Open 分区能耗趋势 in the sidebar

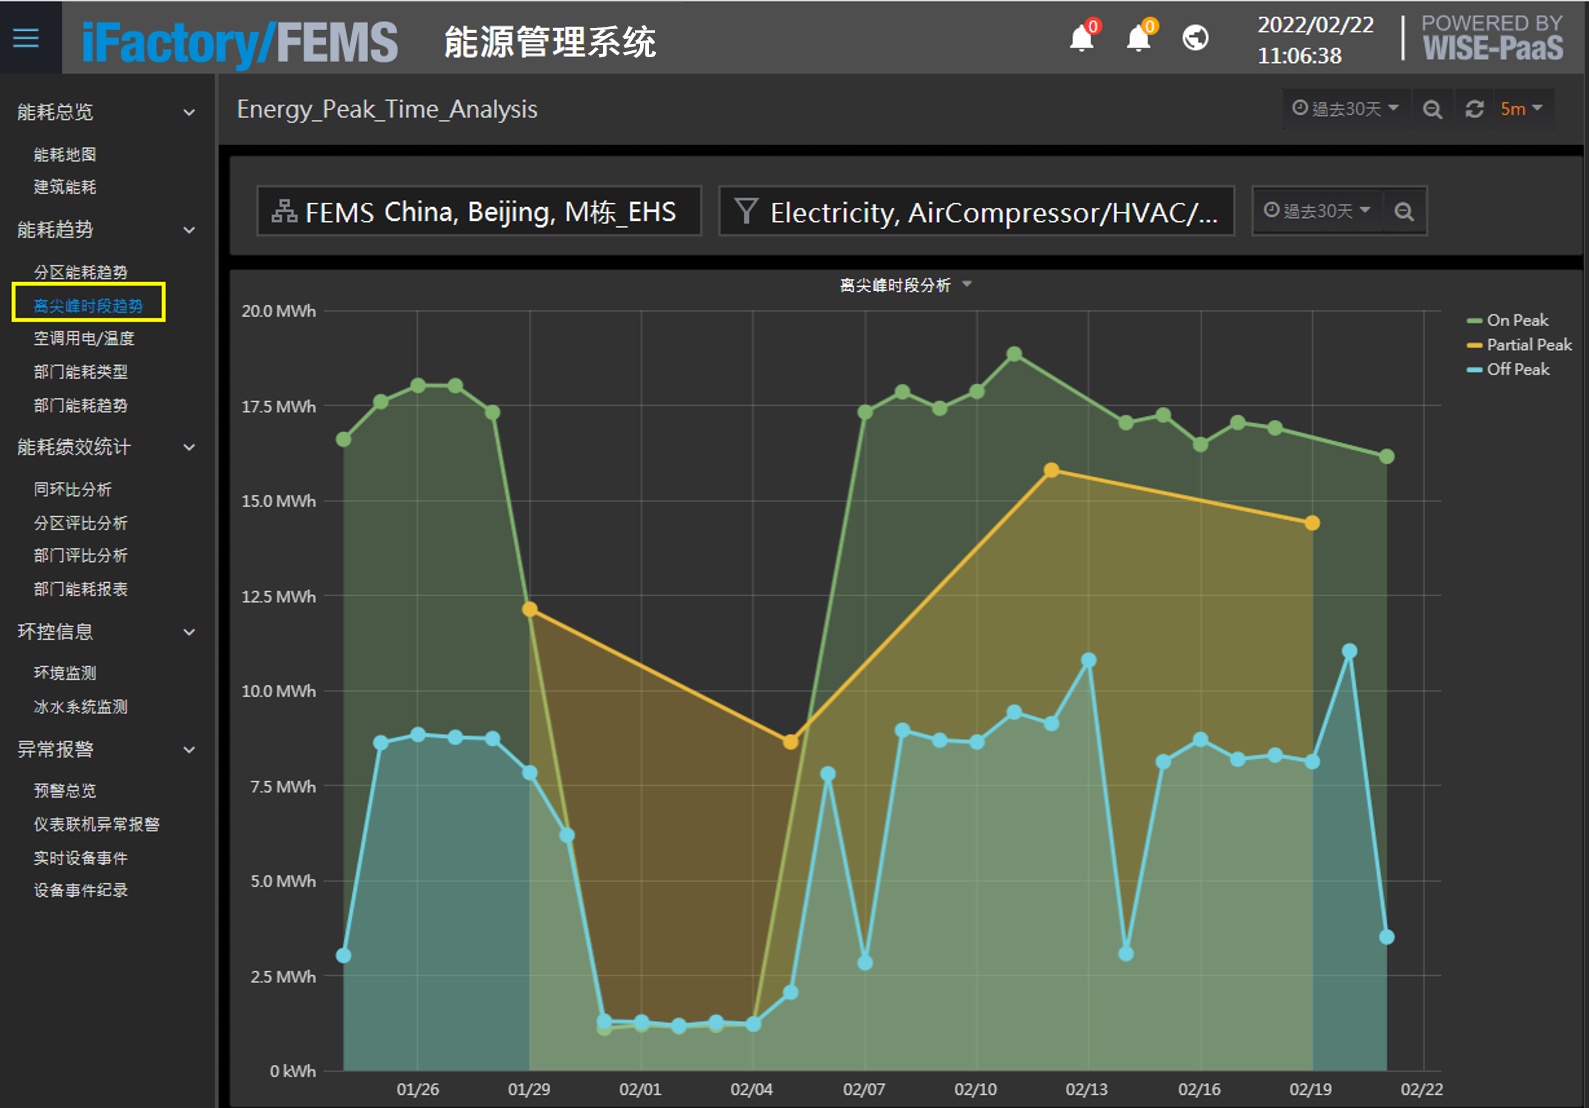click(80, 272)
